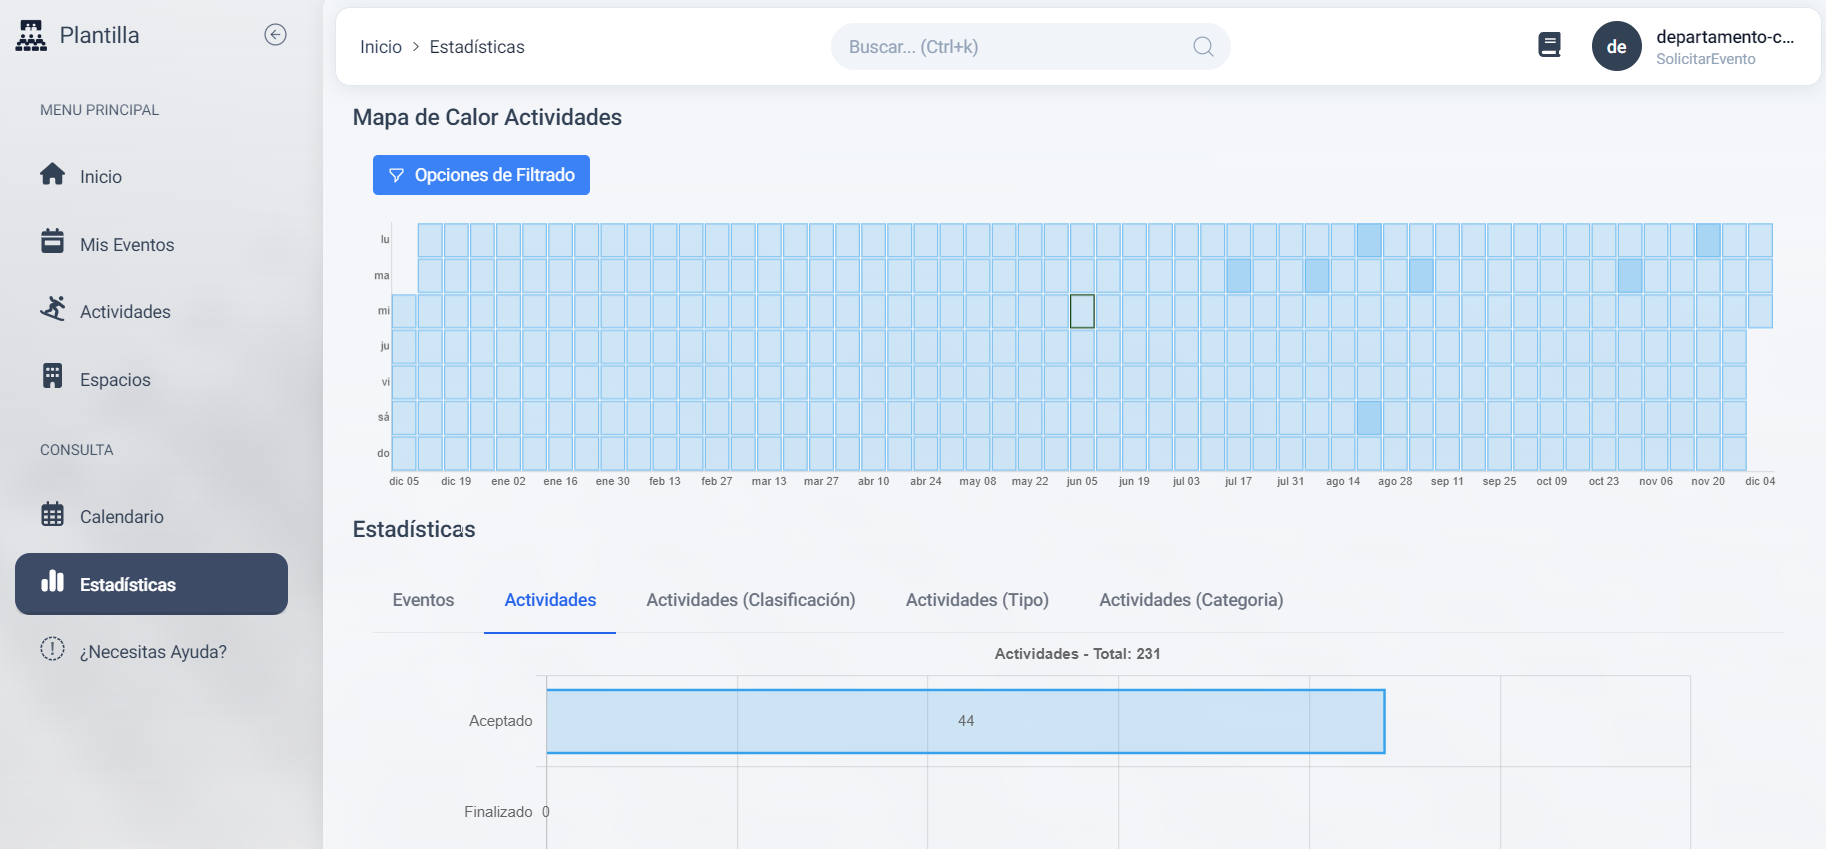Open Mis Eventos calendar icon

[x=53, y=242]
